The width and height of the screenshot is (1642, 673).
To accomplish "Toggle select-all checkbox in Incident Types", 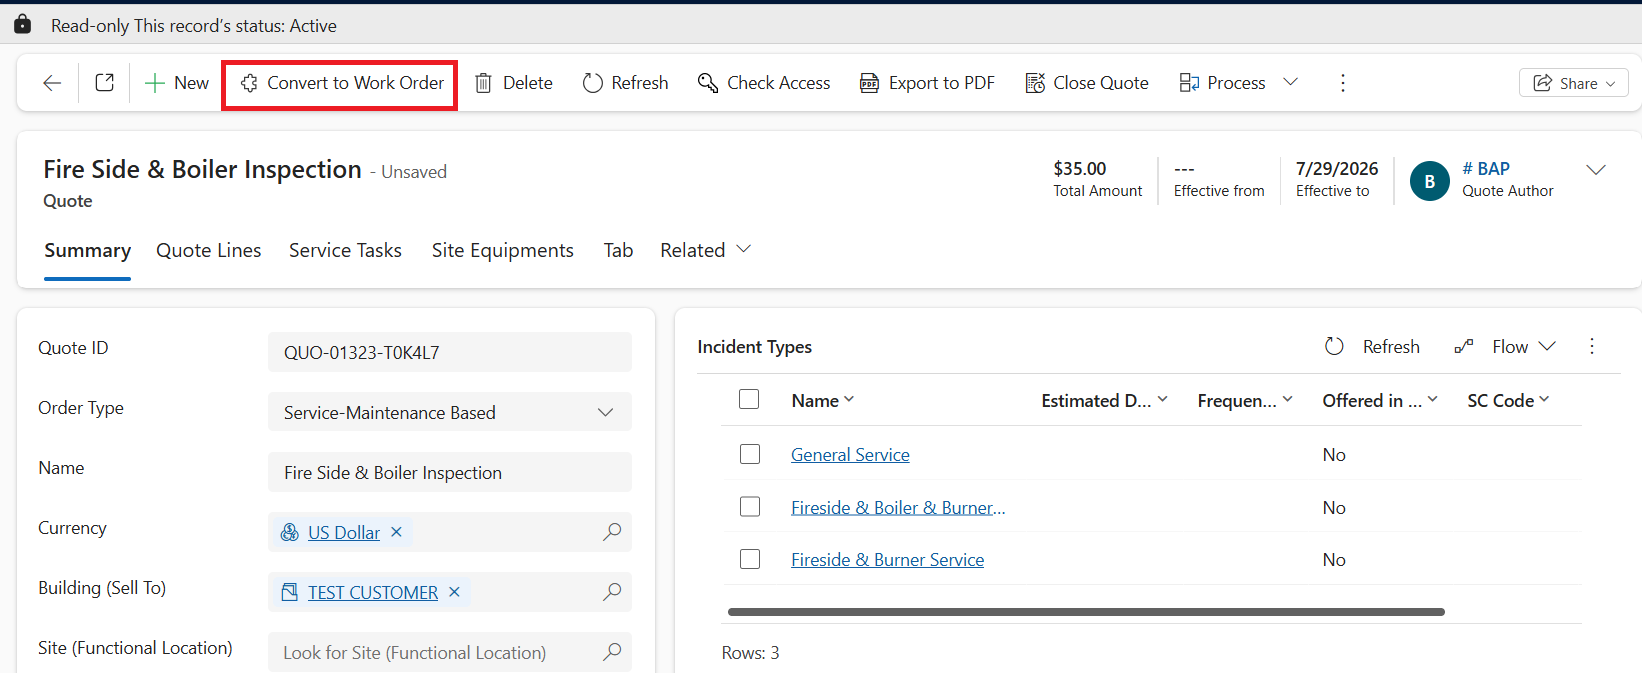I will pos(749,399).
